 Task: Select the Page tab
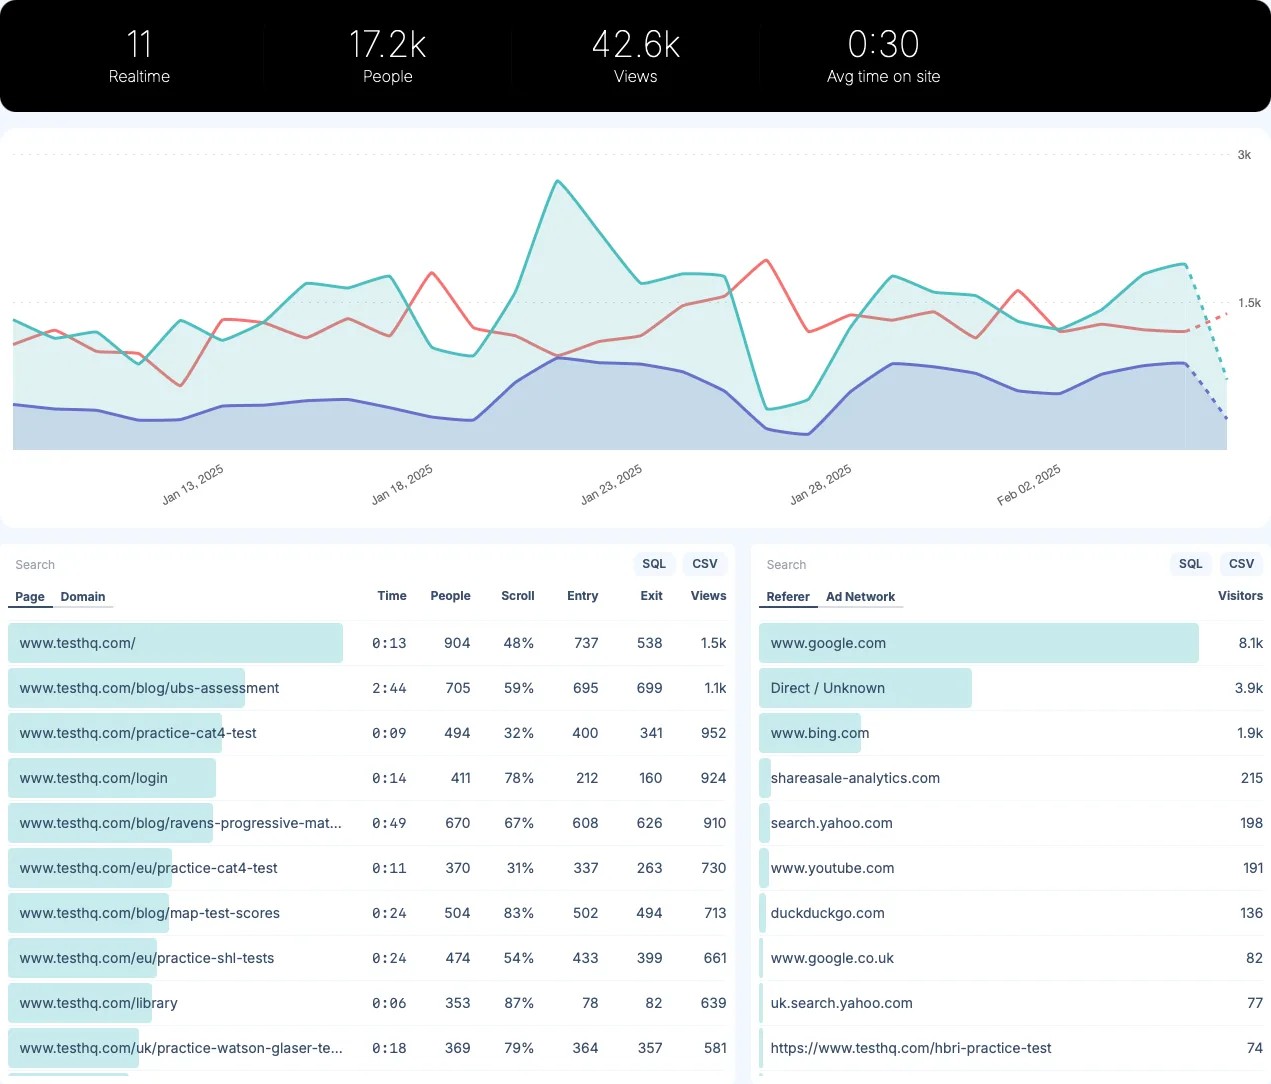[29, 597]
